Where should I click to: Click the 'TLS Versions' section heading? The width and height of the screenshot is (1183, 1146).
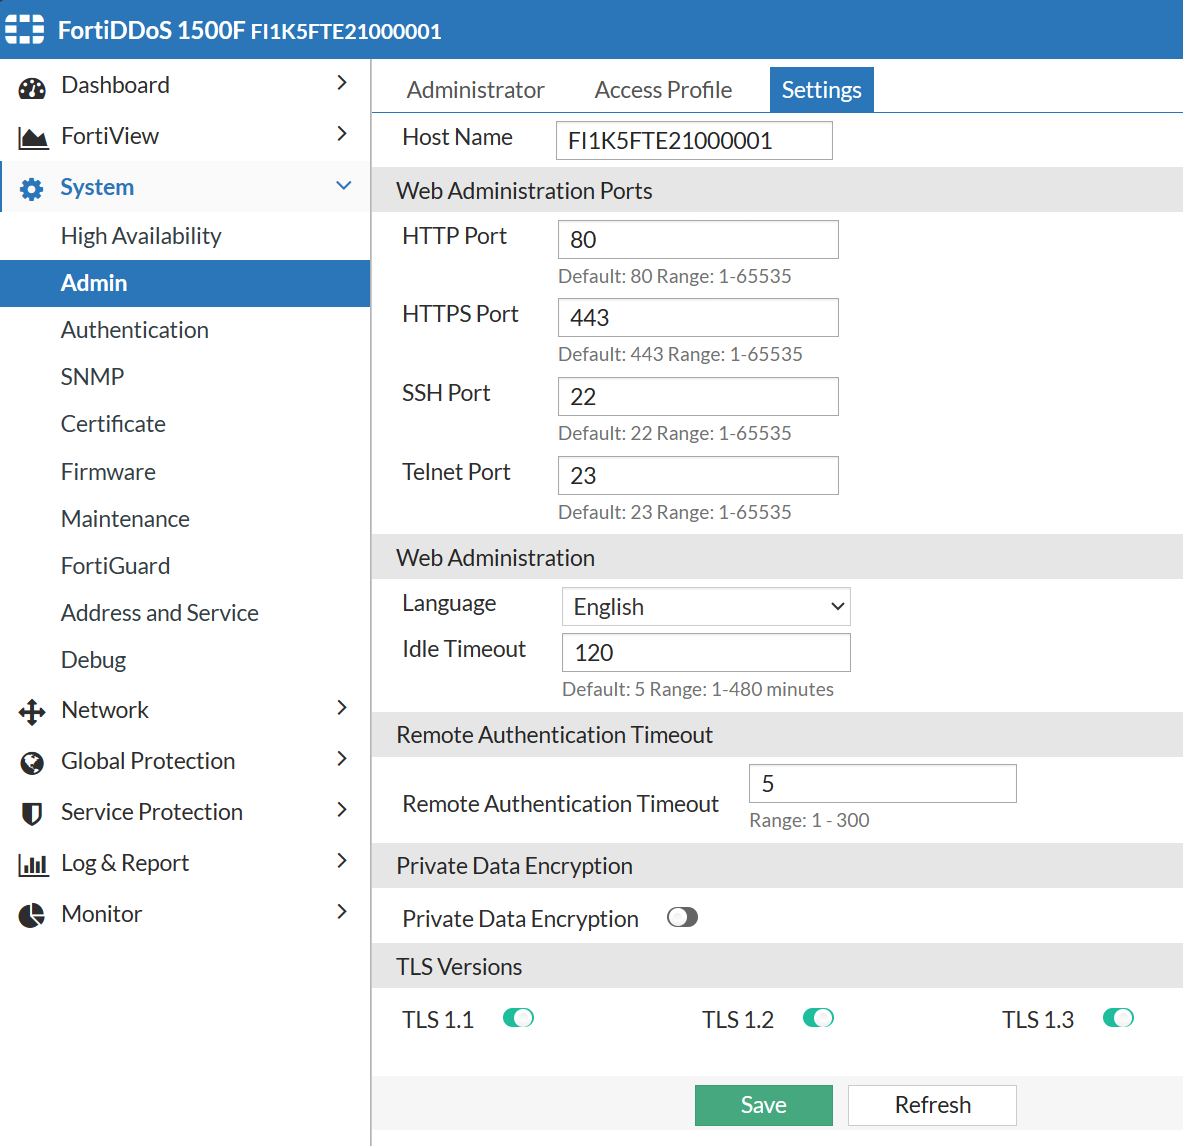coord(459,966)
